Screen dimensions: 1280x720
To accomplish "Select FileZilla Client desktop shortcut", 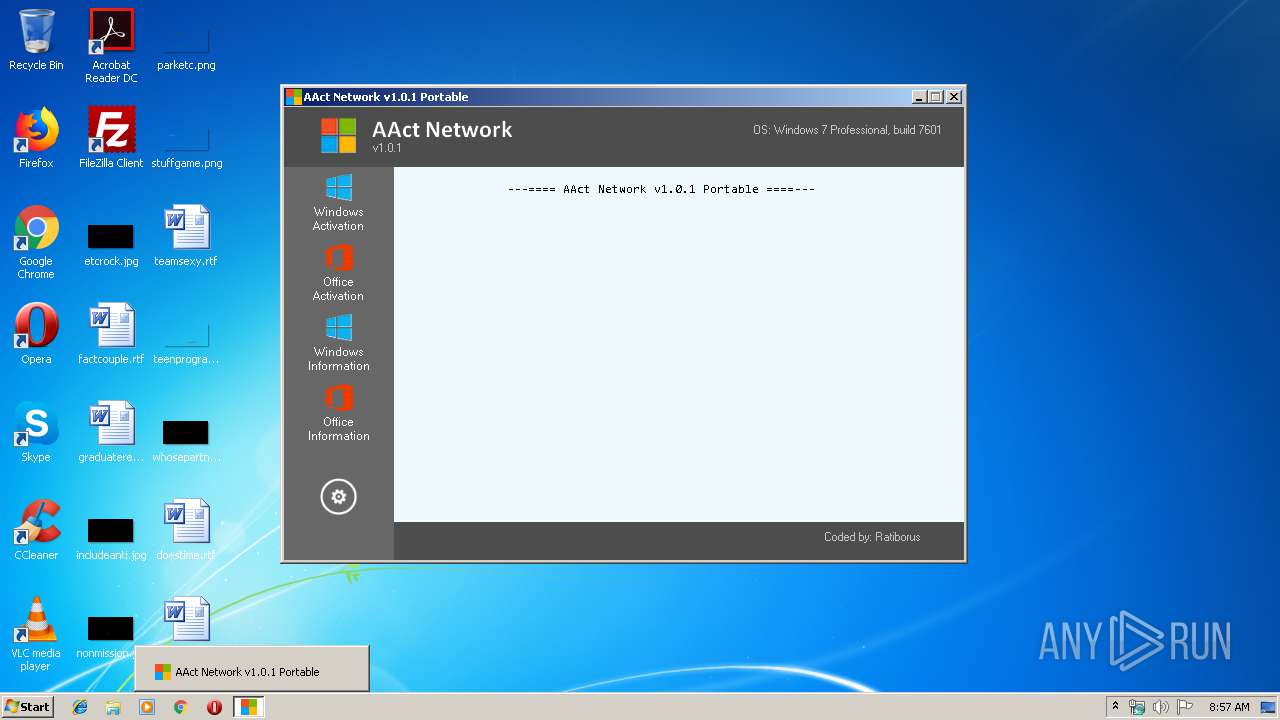I will [111, 138].
